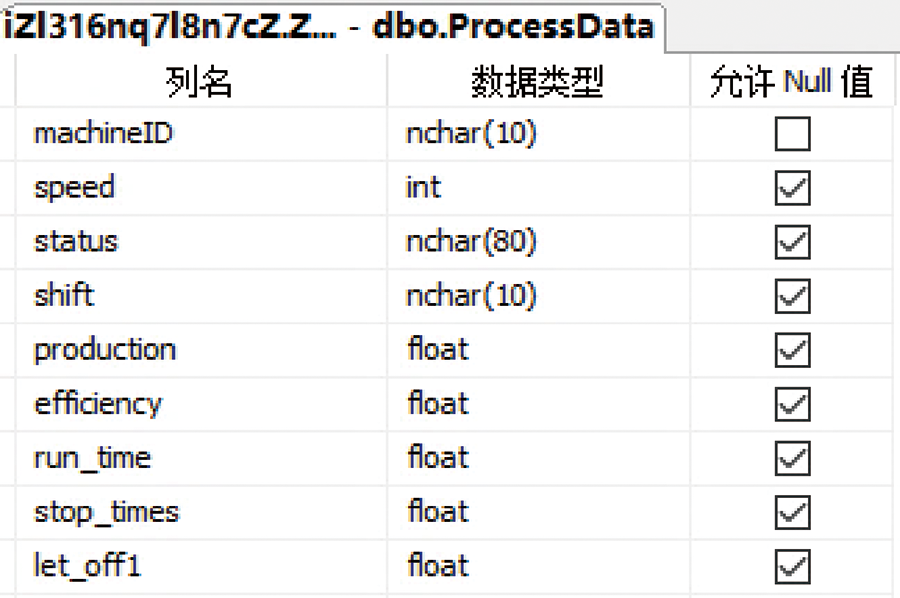900x598 pixels.
Task: Uncheck Allow Null for status column
Action: (x=792, y=242)
